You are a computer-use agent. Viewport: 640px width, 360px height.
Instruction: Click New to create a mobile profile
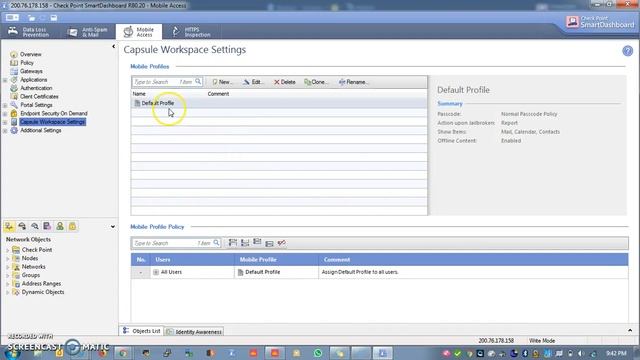click(222, 82)
